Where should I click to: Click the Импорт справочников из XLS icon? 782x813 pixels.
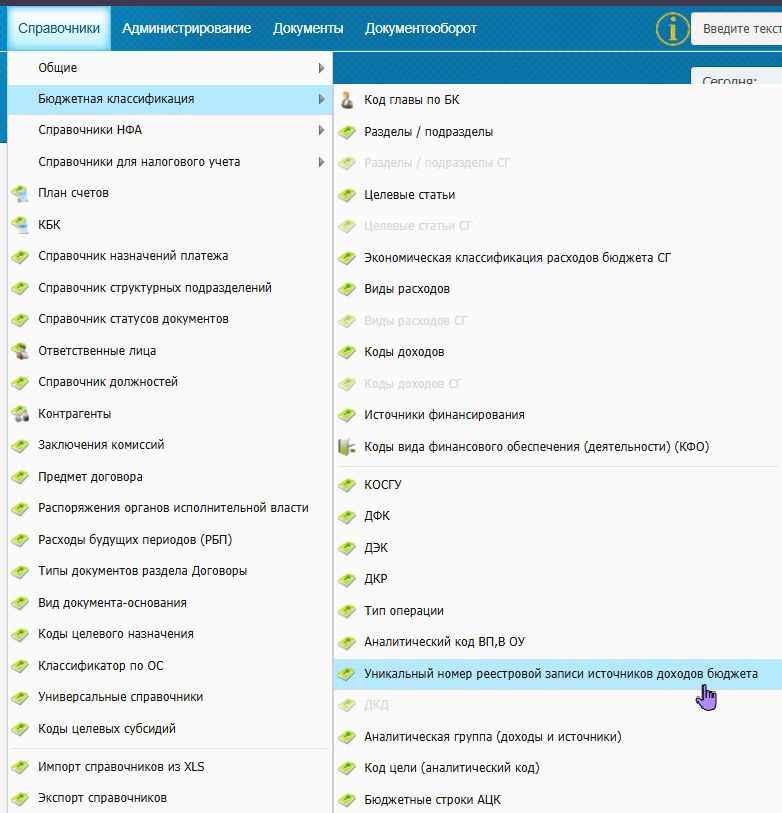click(x=20, y=767)
